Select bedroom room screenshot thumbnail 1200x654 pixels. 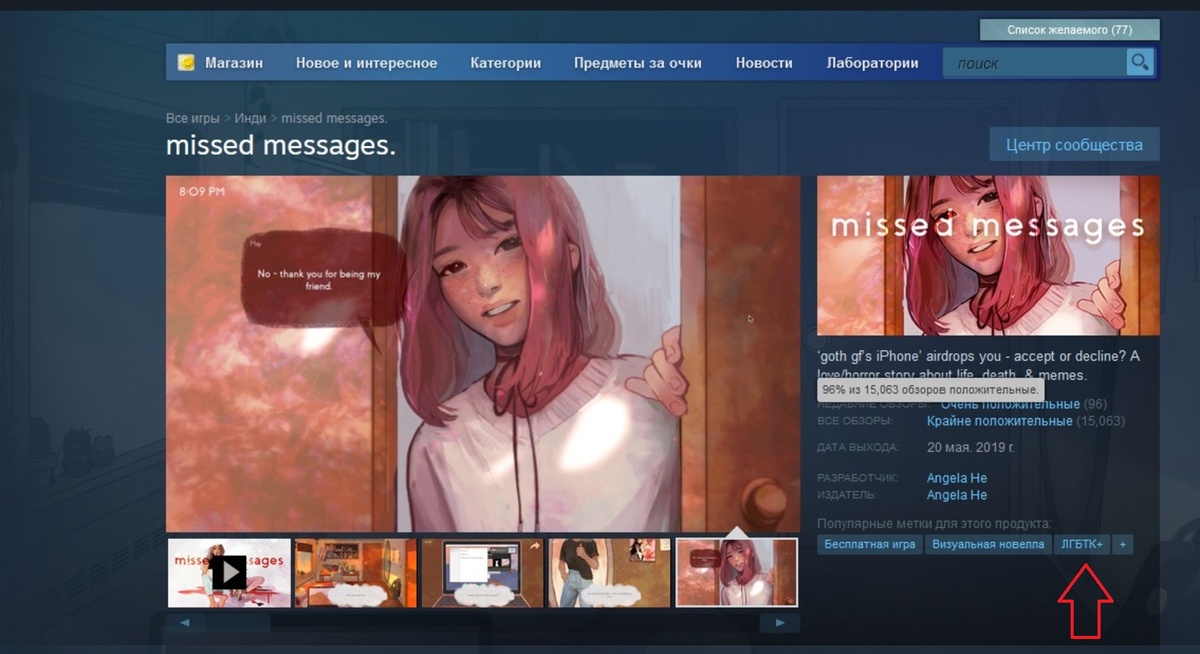click(356, 573)
